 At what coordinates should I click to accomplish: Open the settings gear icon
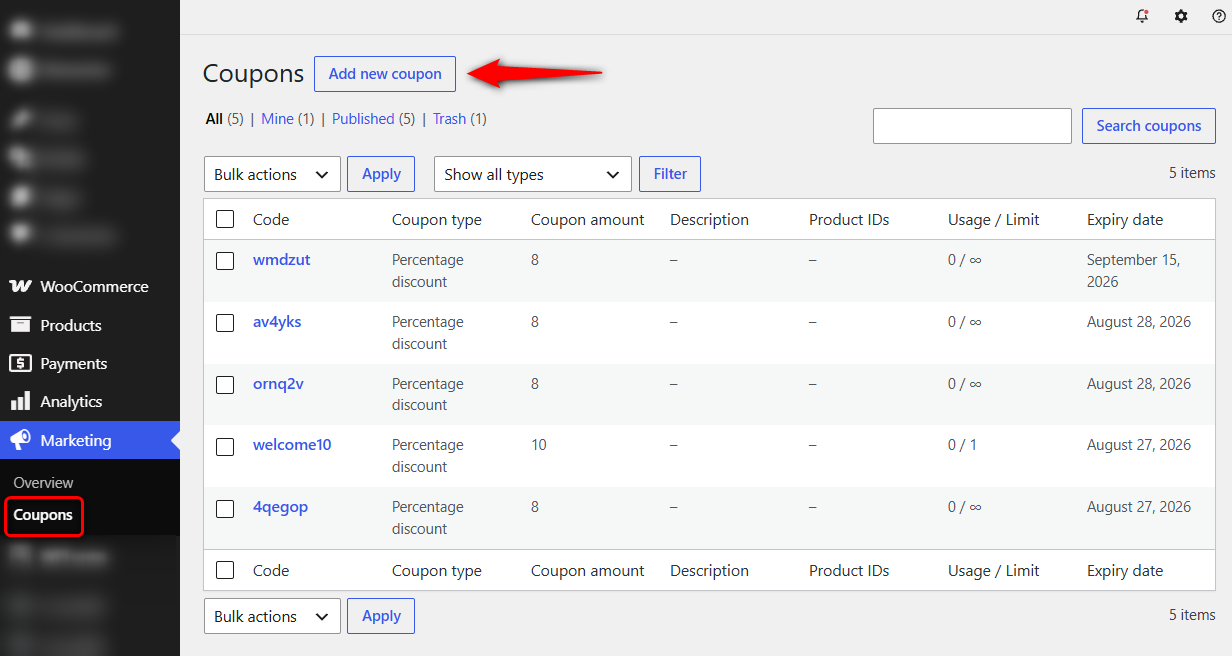click(x=1181, y=16)
